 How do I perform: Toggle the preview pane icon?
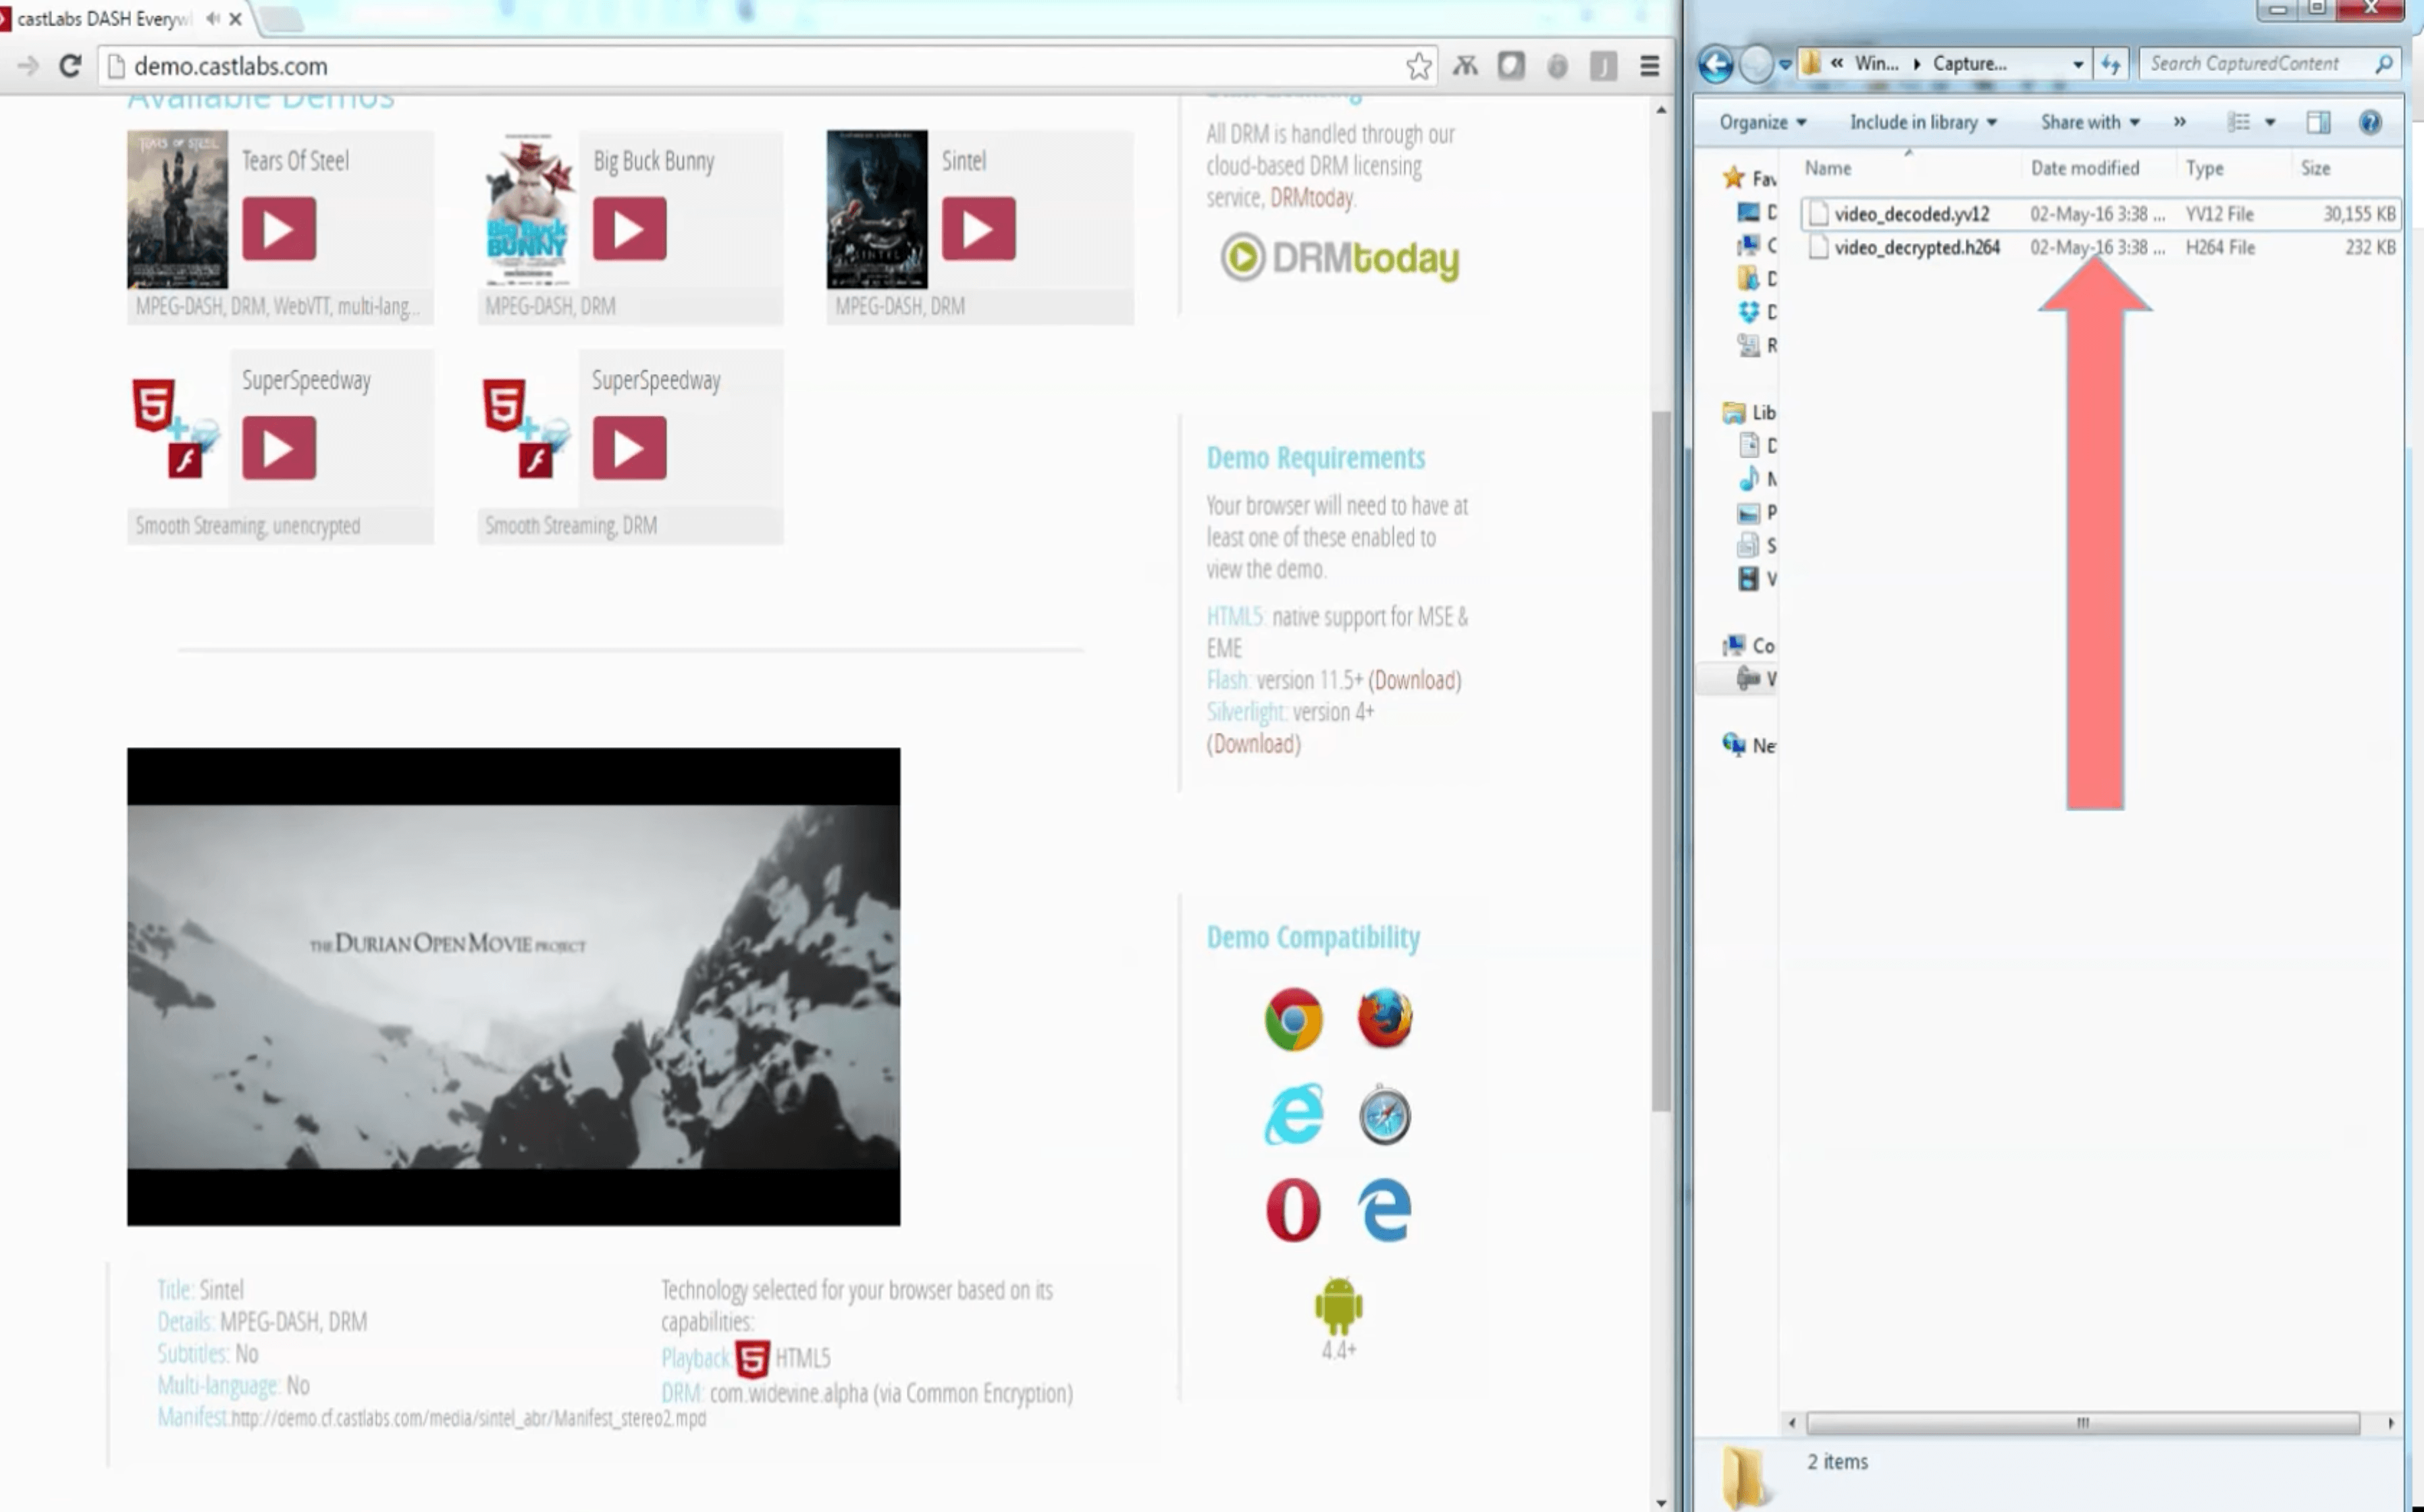tap(2318, 122)
